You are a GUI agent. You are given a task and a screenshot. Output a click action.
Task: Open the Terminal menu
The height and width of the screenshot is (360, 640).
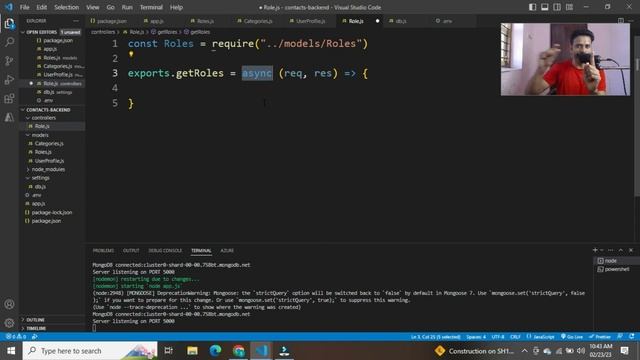coord(151,7)
